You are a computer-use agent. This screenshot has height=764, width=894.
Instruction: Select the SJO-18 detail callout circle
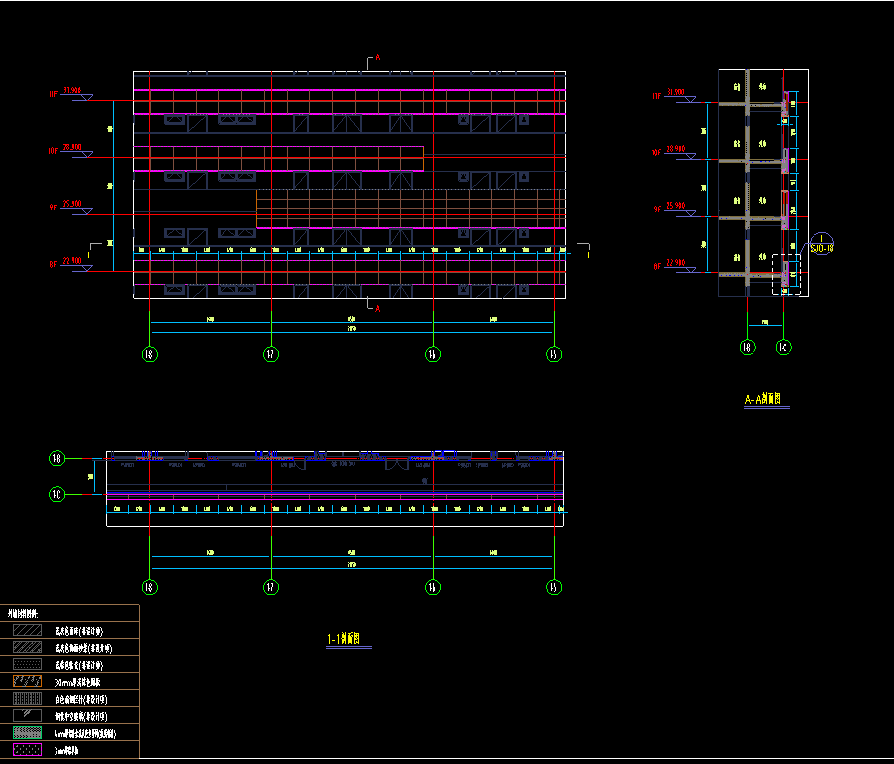(822, 243)
